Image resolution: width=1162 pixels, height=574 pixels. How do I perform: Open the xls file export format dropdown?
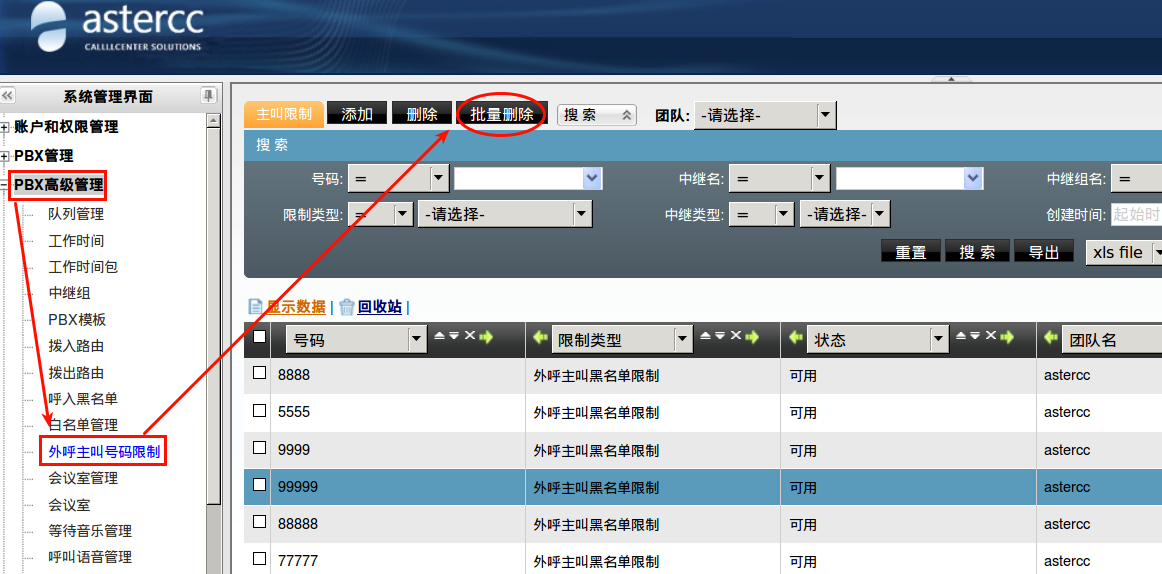(x=1124, y=252)
